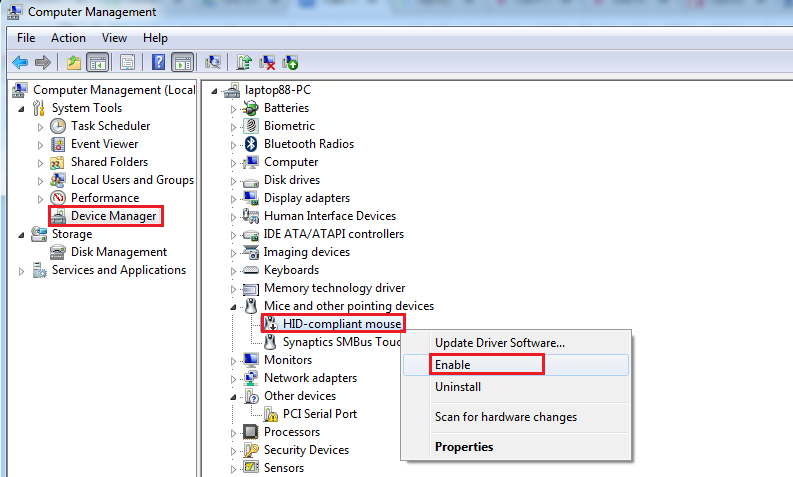Collapse the Storage node
The width and height of the screenshot is (793, 477).
click(x=21, y=235)
